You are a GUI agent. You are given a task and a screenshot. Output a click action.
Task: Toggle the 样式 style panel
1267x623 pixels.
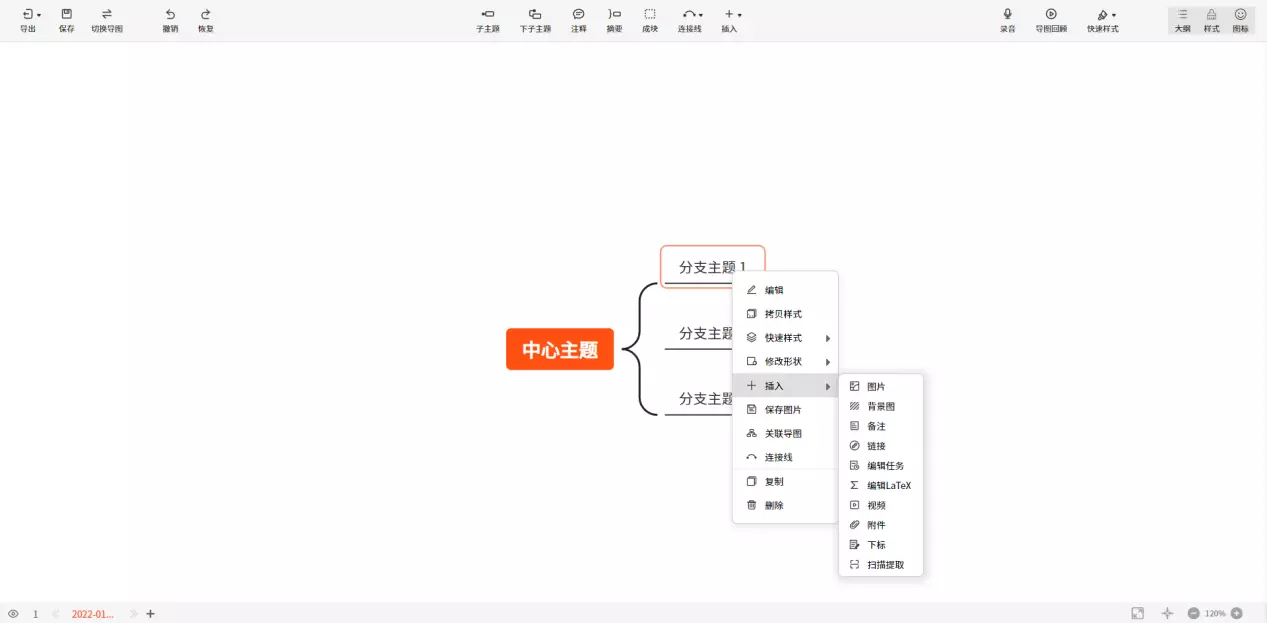pyautogui.click(x=1211, y=20)
